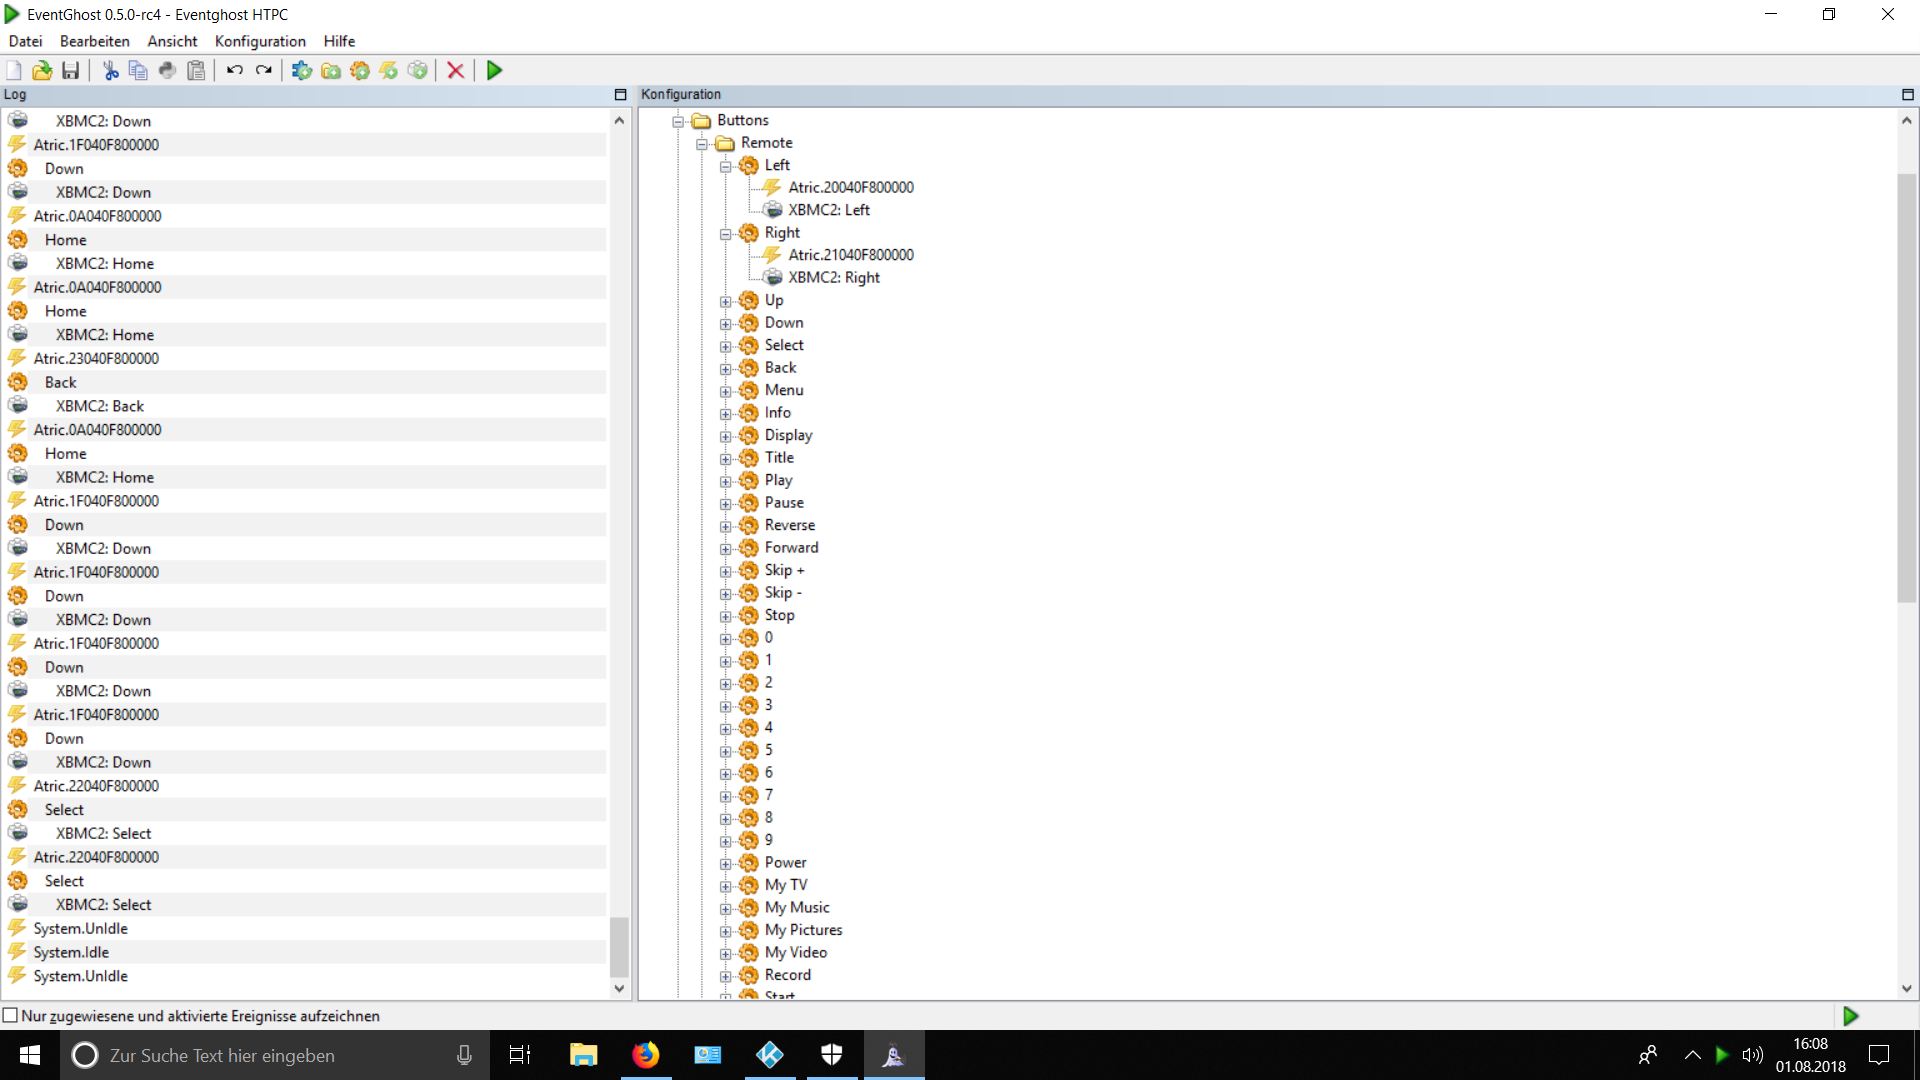The image size is (1920, 1080).
Task: Add a new folder to the tree
Action: point(331,70)
